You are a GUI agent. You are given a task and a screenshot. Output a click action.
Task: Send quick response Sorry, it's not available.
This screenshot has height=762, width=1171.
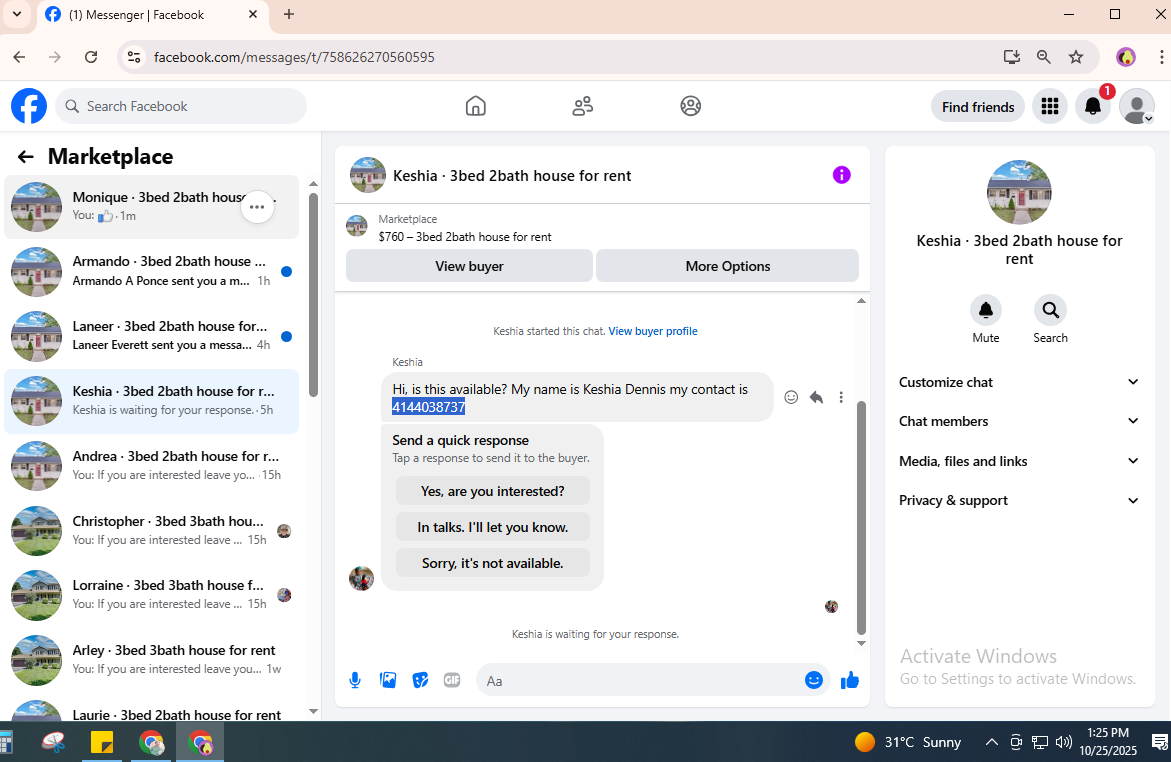pyautogui.click(x=493, y=563)
